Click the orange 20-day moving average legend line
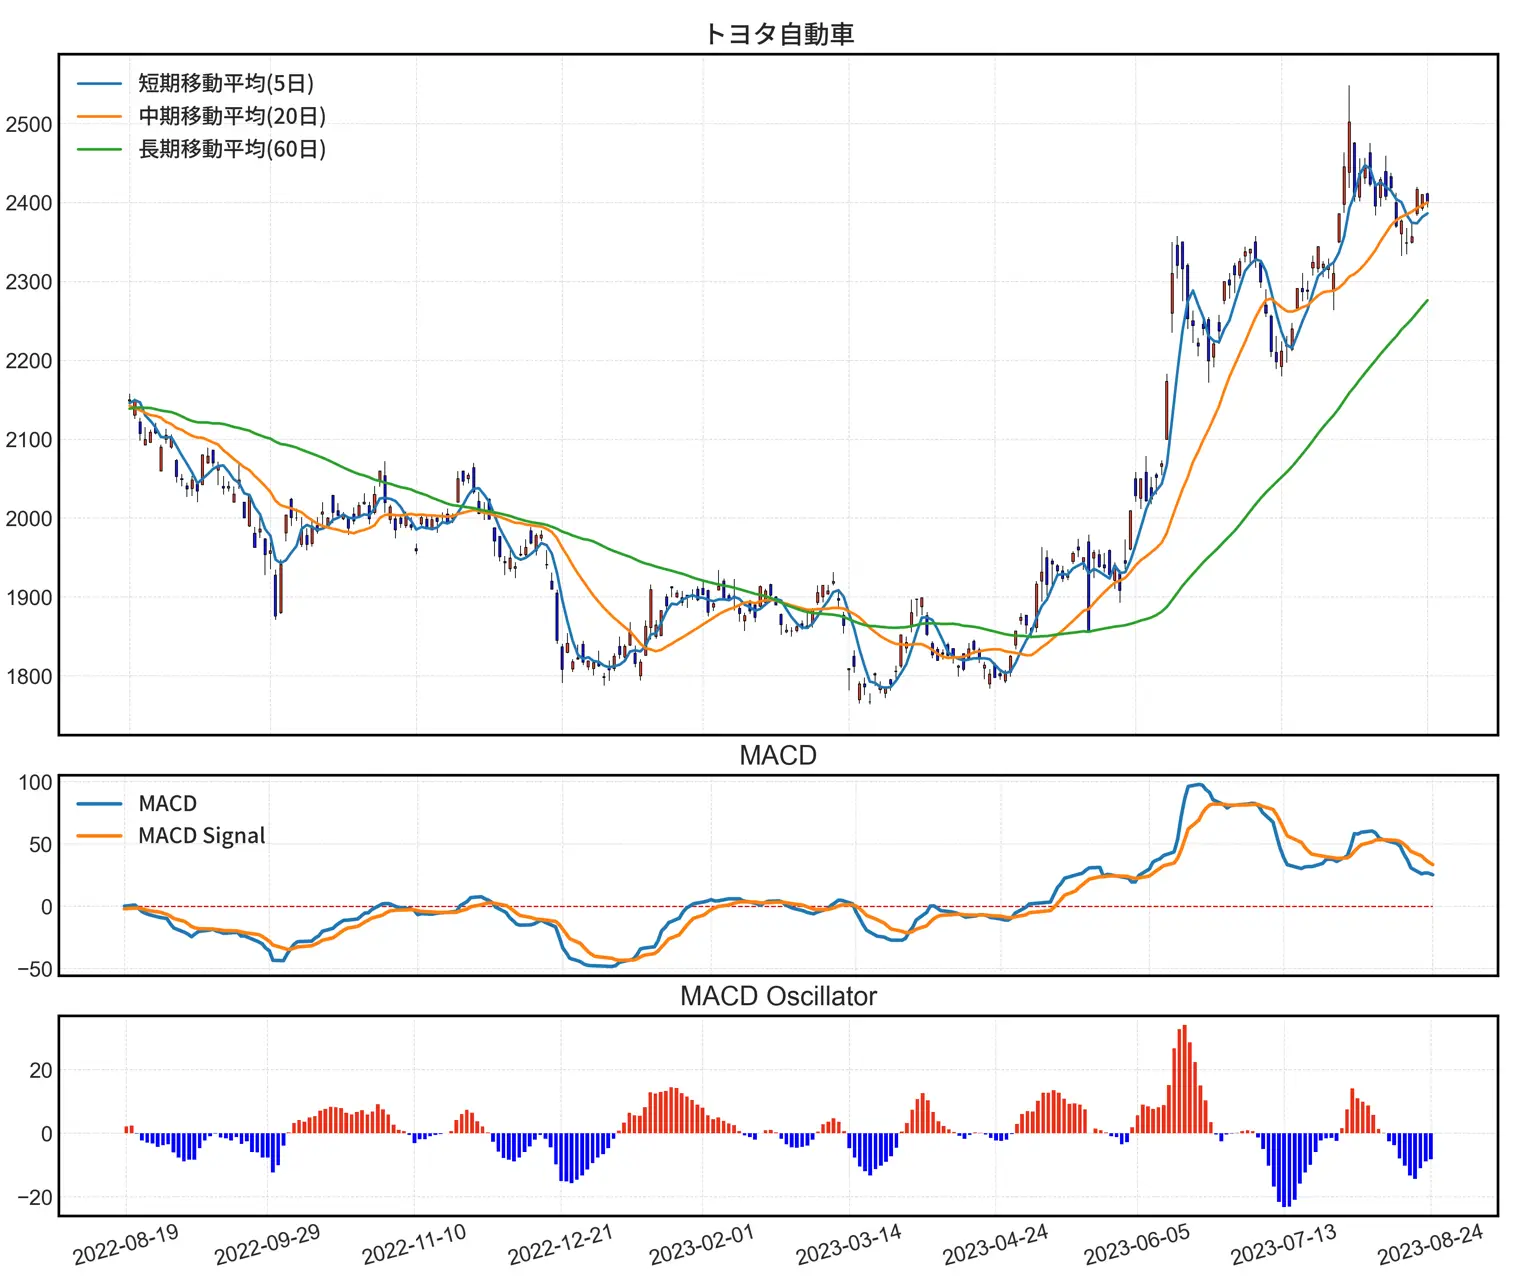 click(99, 117)
